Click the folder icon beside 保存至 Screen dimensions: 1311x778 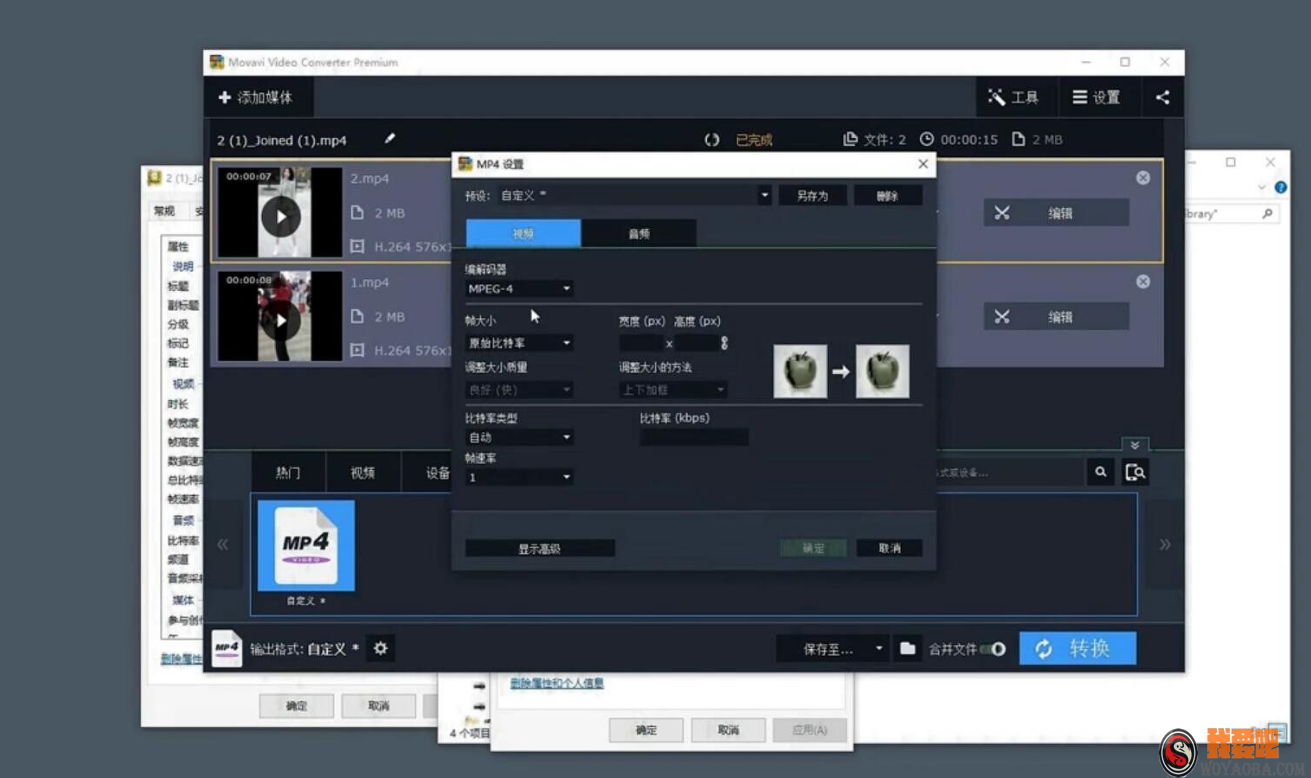point(908,648)
